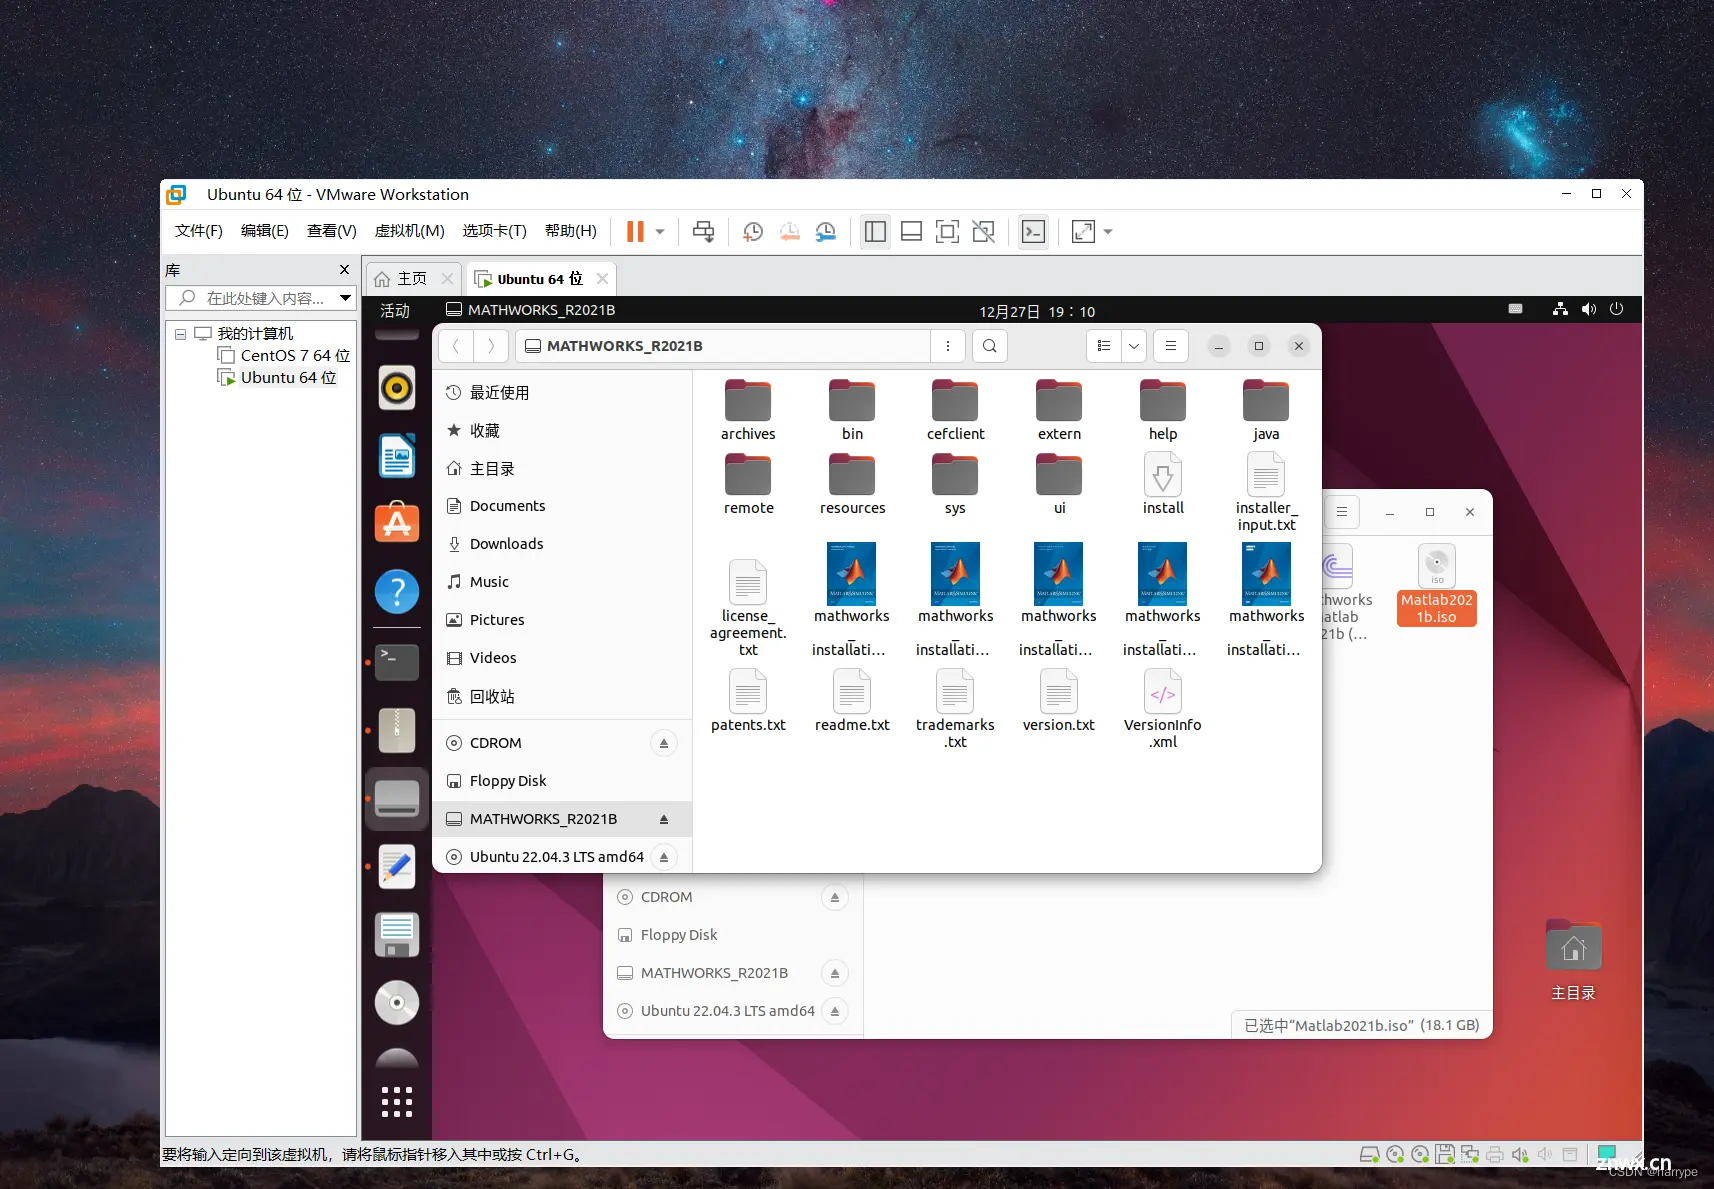The height and width of the screenshot is (1189, 1714).
Task: Close the Ubuntu 64 位 tab
Action: click(x=602, y=279)
